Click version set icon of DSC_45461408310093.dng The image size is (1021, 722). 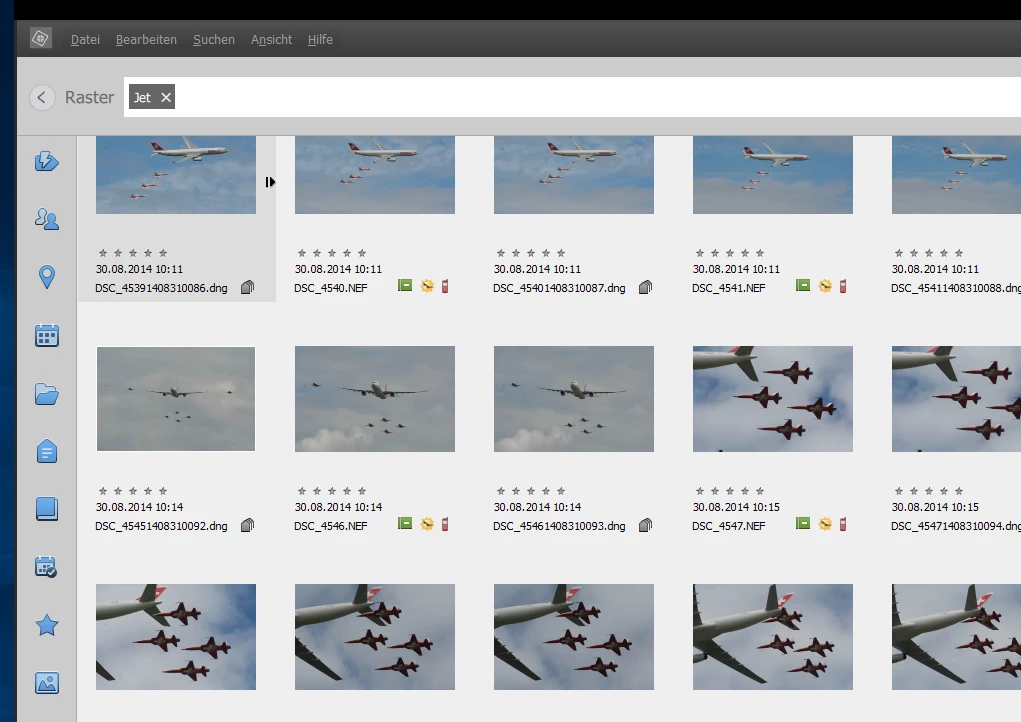pyautogui.click(x=645, y=525)
